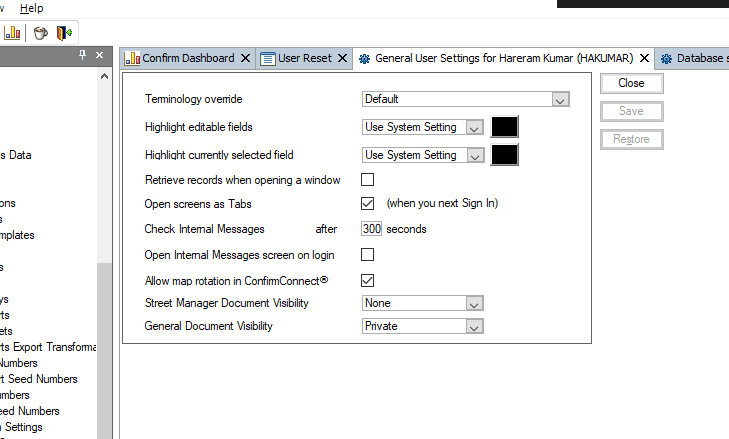Click the coffee cup toolbar icon
The width and height of the screenshot is (729, 439).
40,33
